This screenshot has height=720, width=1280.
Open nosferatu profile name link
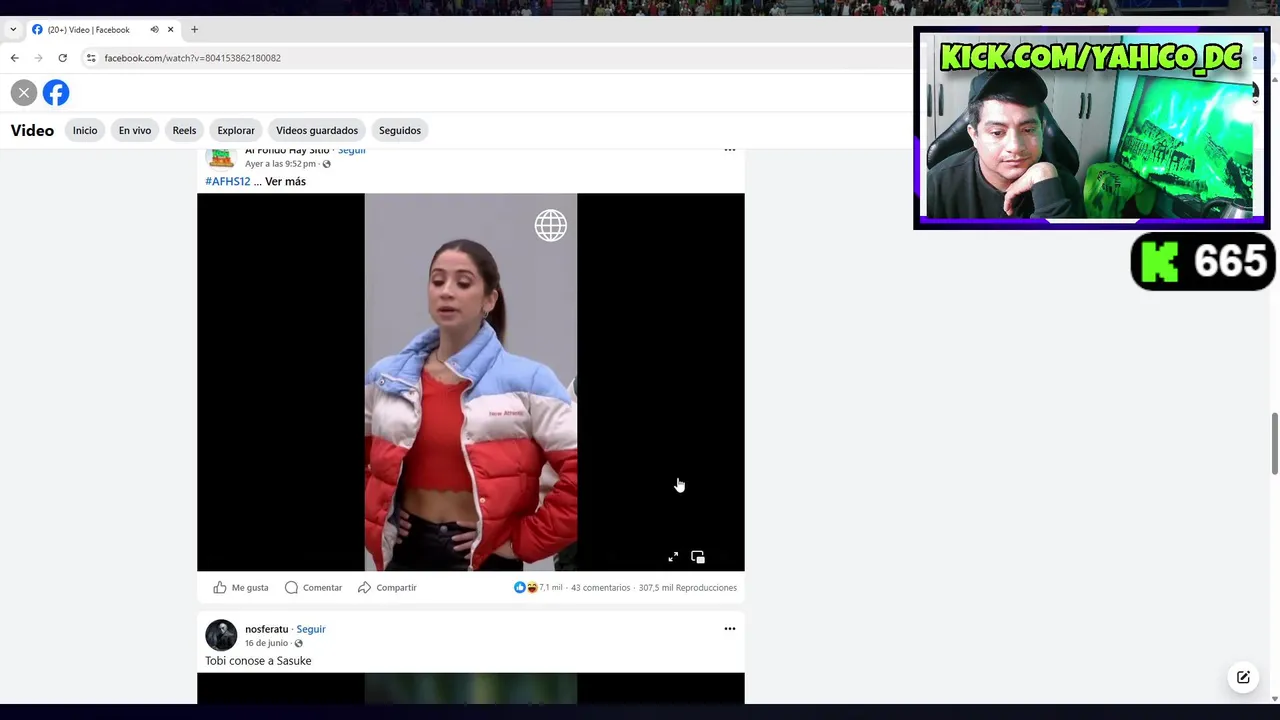[x=267, y=629]
